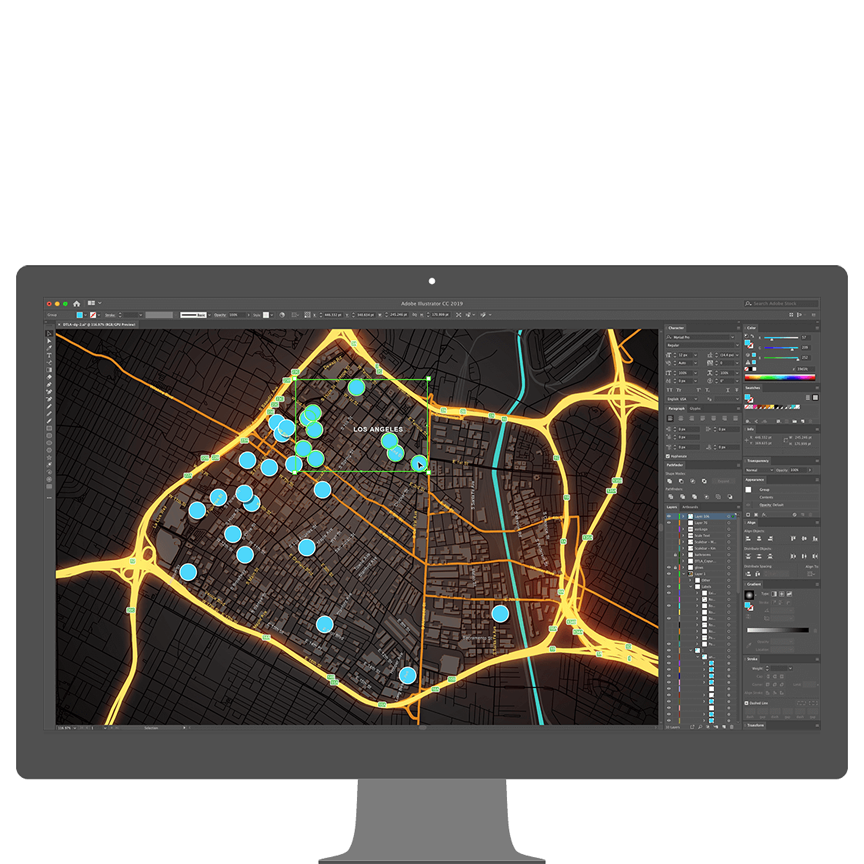
Task: Click the Minus Back pathfinder icon
Action: coord(730,496)
